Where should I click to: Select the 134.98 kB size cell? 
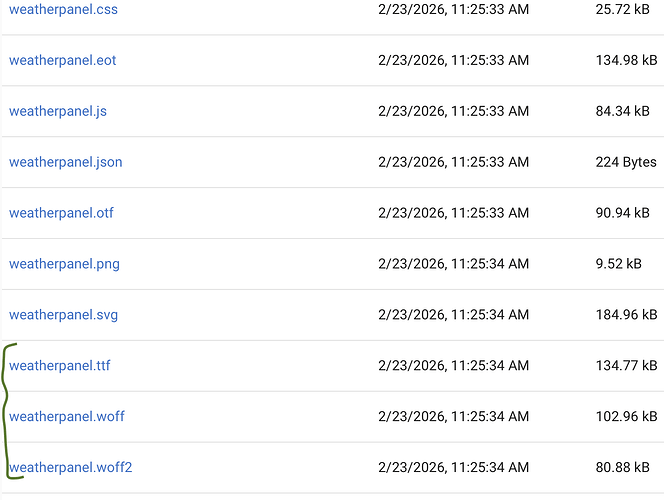click(626, 60)
